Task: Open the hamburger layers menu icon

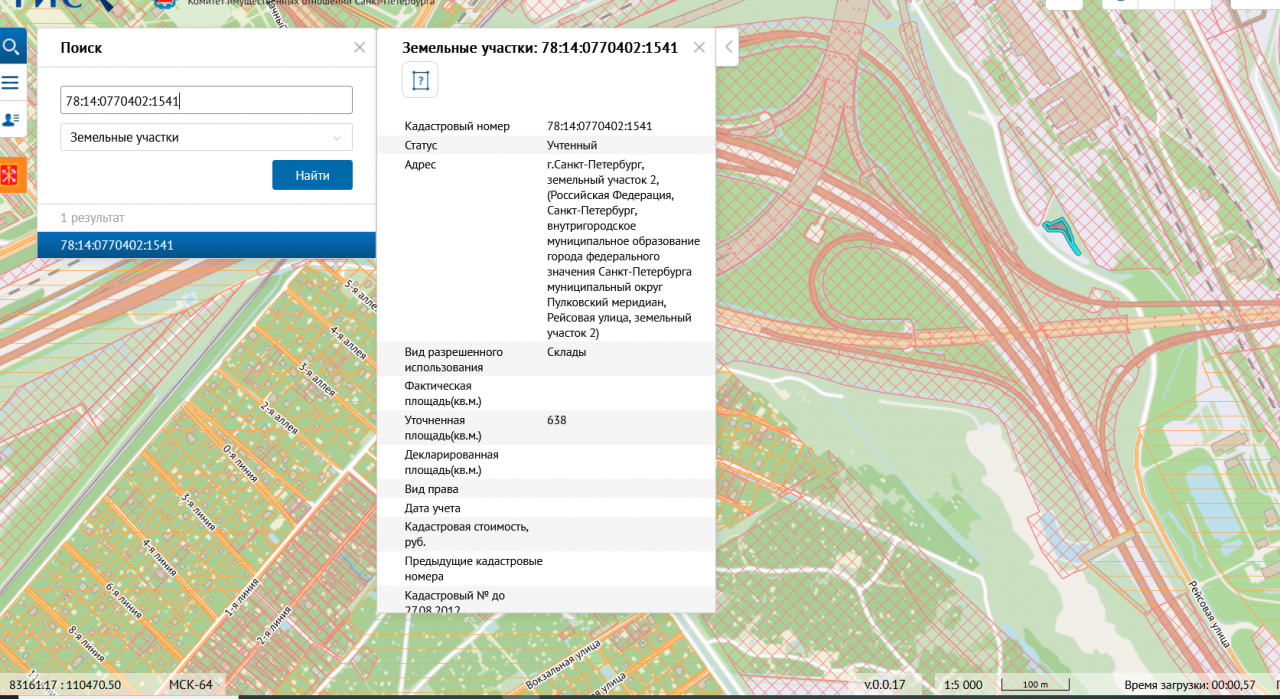Action: coord(12,83)
